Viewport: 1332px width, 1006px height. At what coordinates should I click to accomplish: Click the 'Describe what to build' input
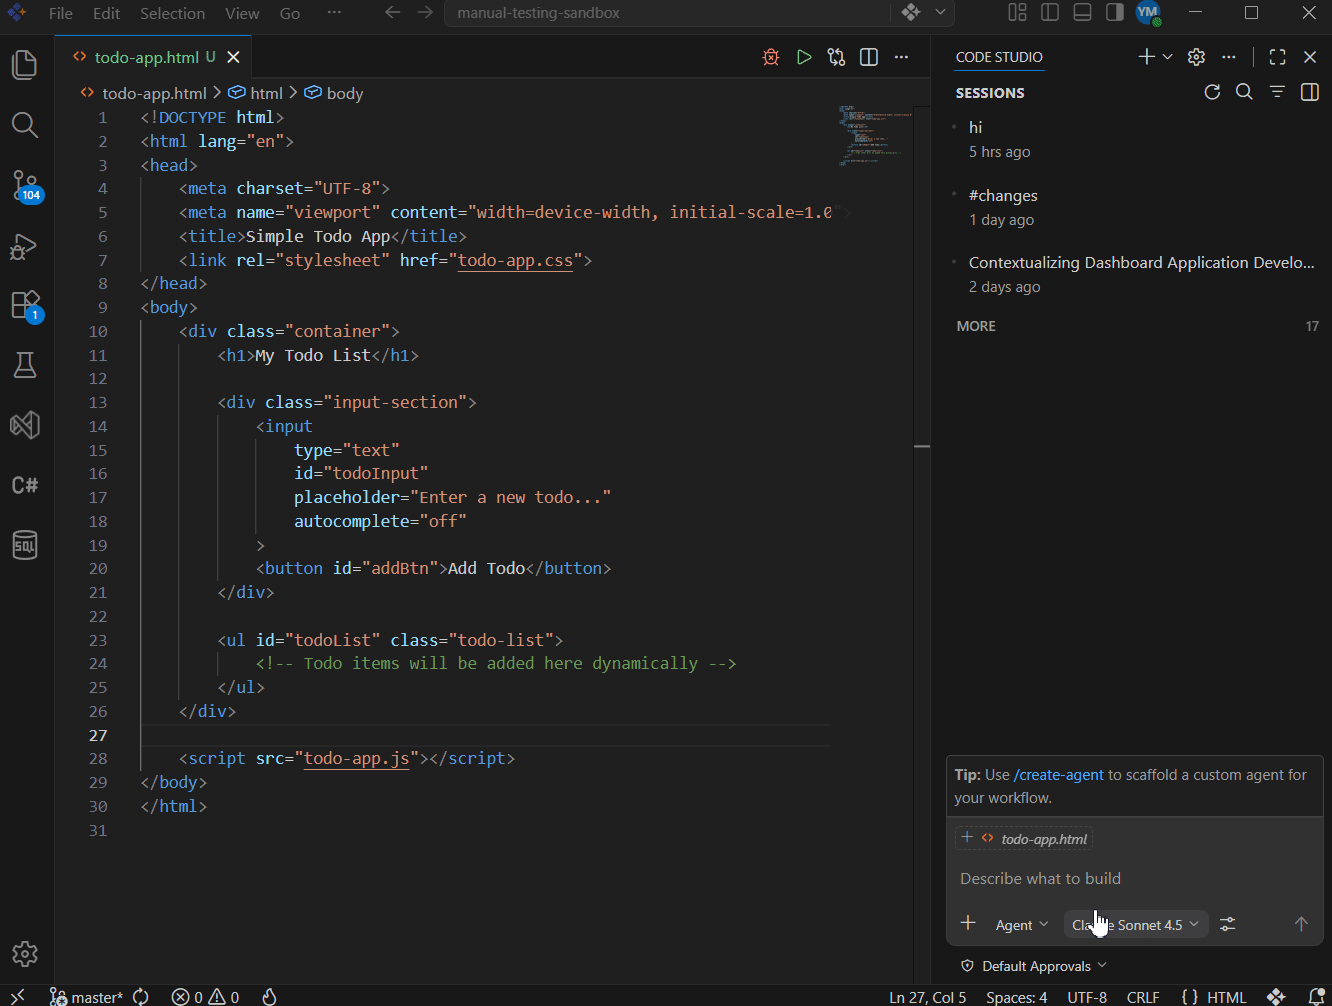click(x=1134, y=878)
